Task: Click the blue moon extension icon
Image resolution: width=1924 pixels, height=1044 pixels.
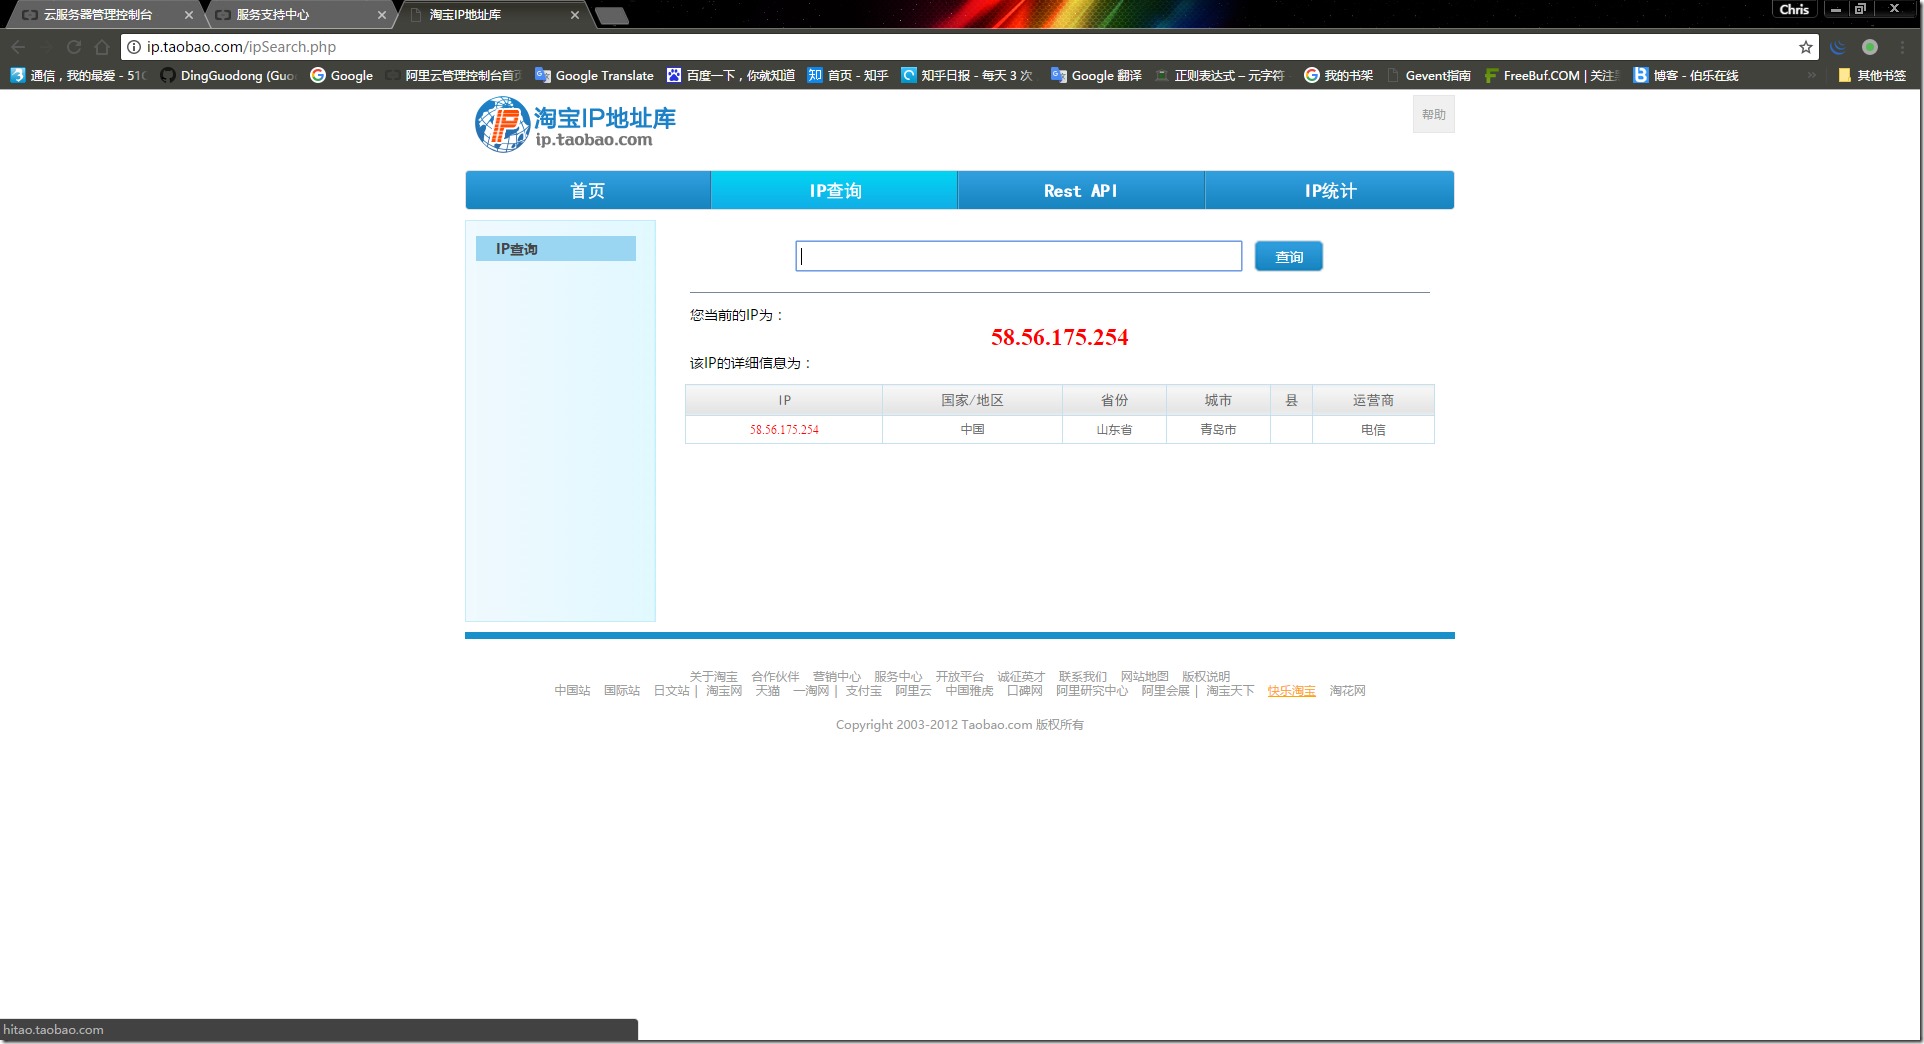Action: [1838, 47]
